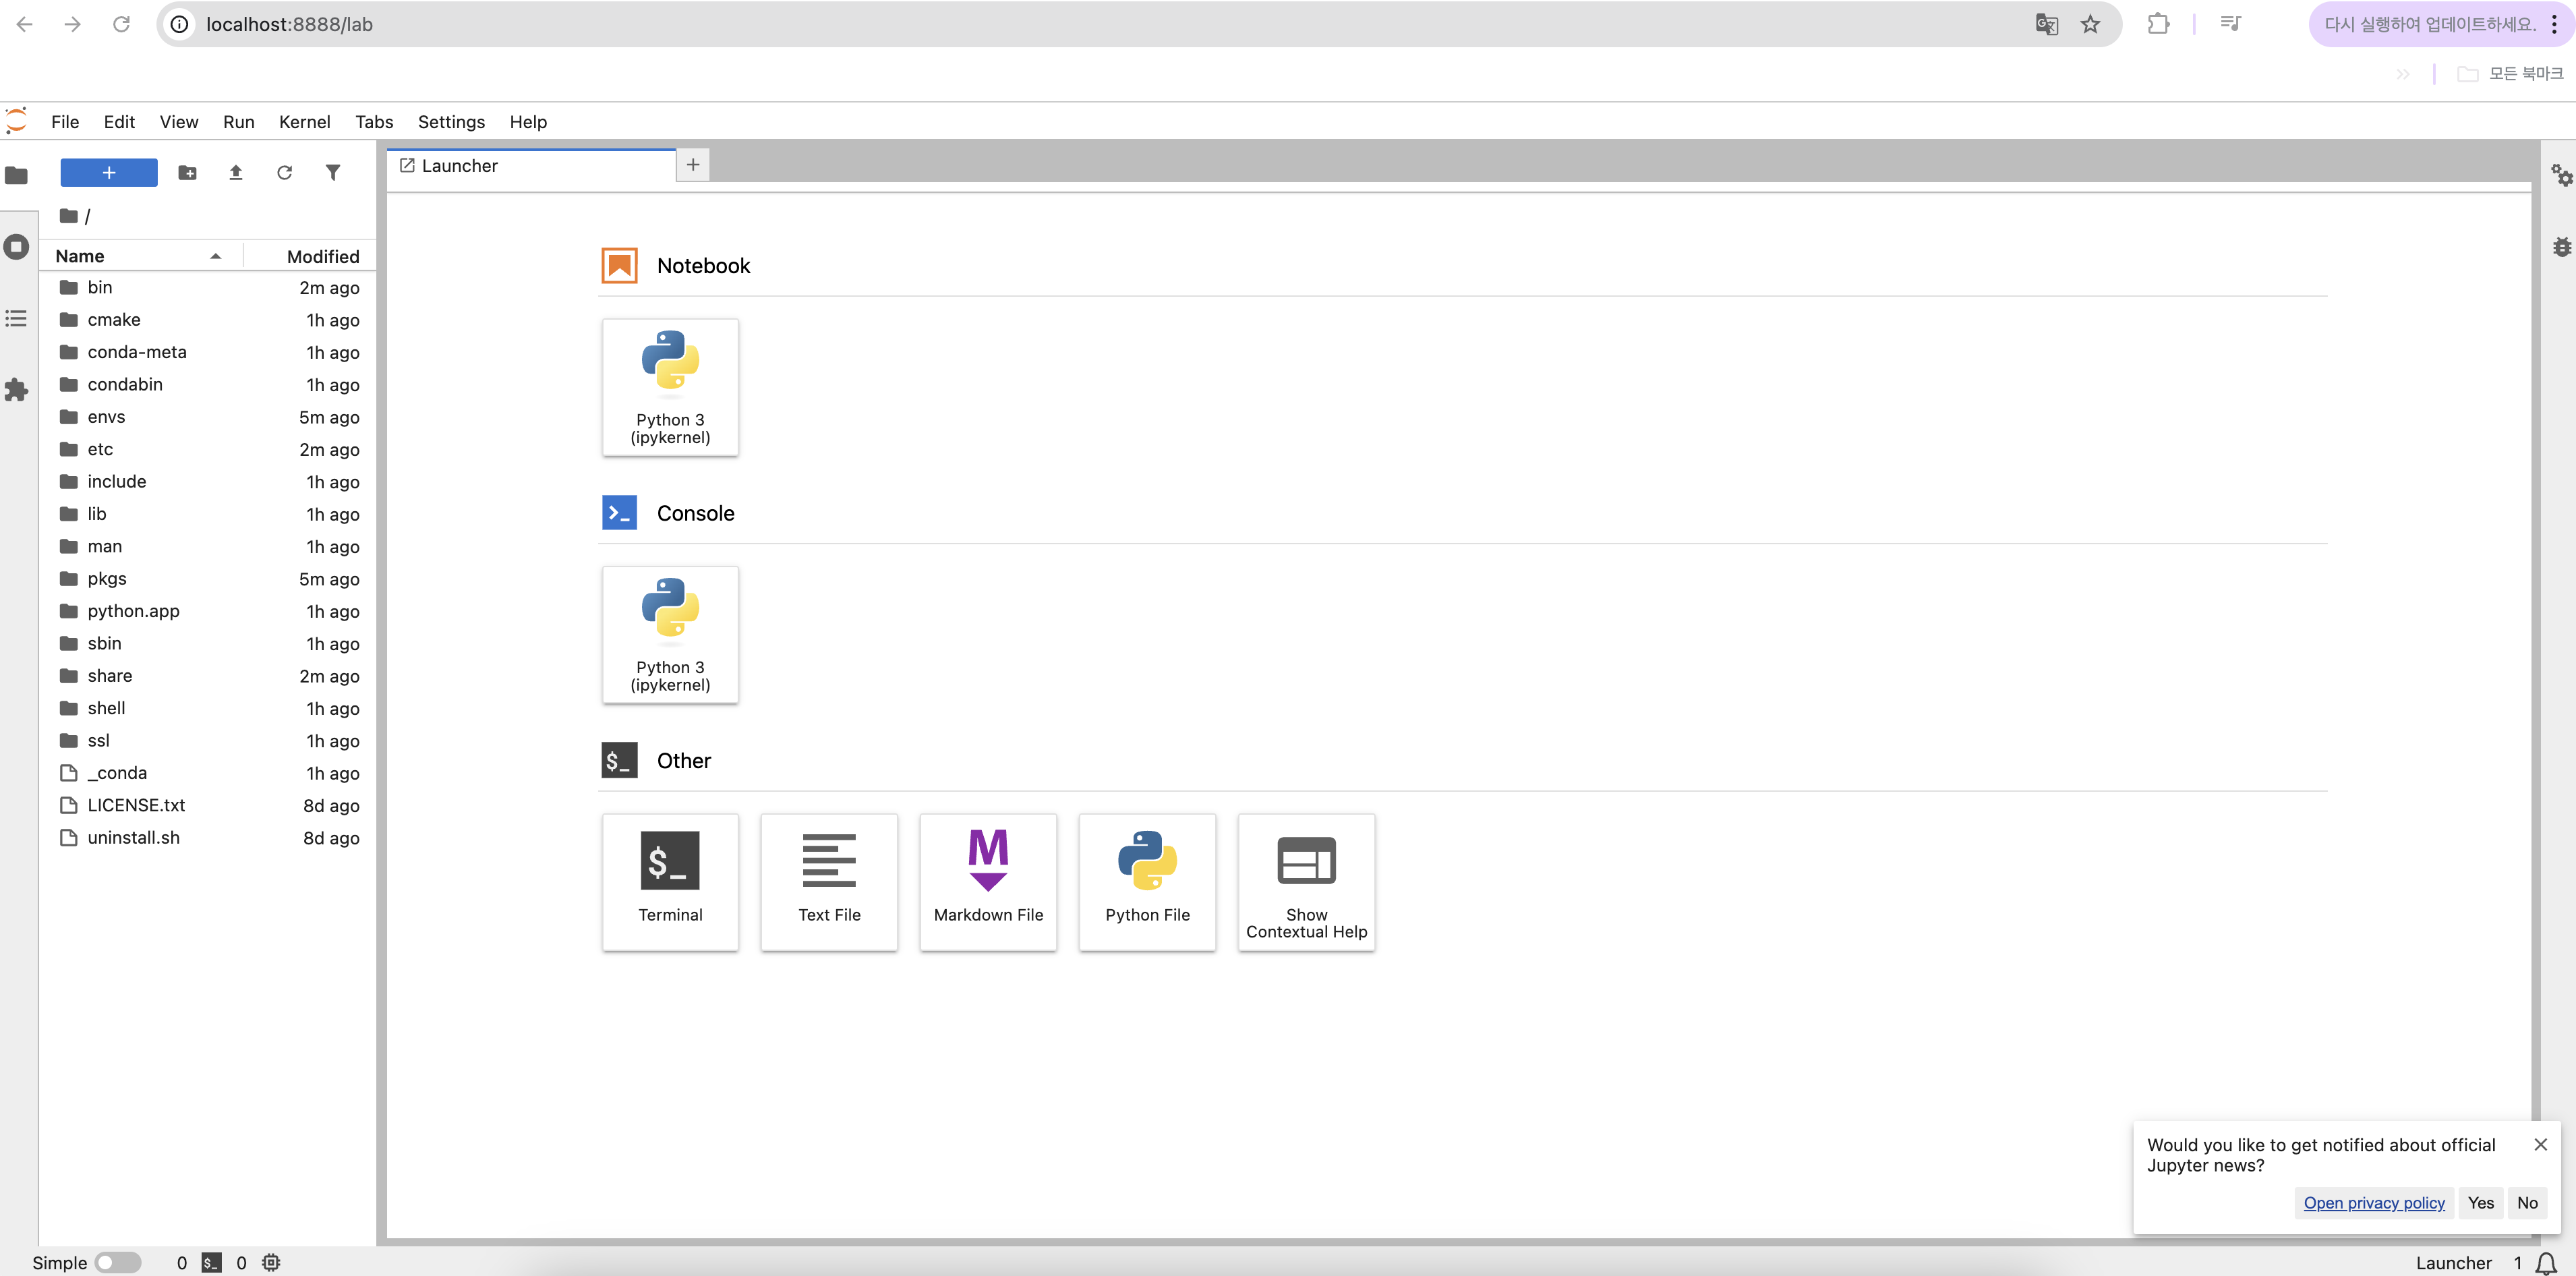The width and height of the screenshot is (2576, 1276).
Task: Click the notification bell in status bar
Action: click(2547, 1263)
